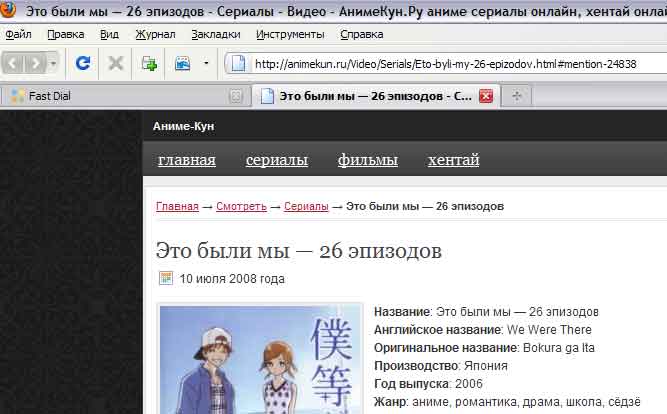Go to главная in site navigation
This screenshot has height=414, width=667.
[187, 160]
